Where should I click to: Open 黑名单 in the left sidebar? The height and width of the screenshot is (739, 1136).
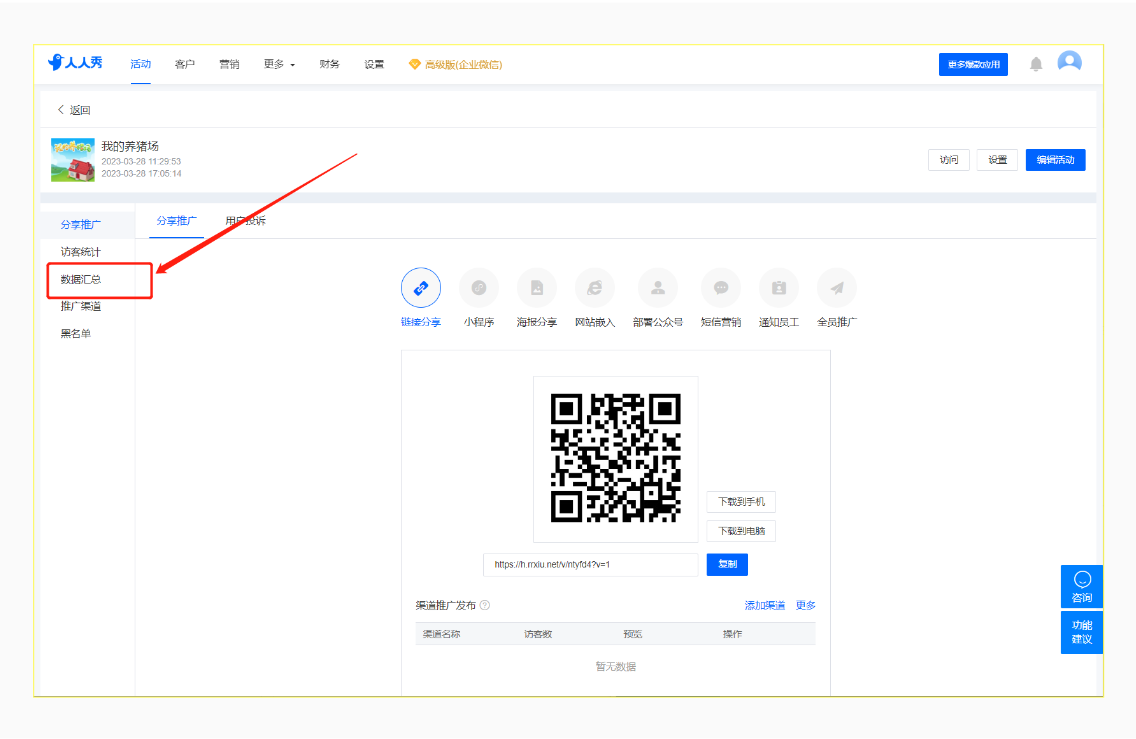tap(75, 334)
